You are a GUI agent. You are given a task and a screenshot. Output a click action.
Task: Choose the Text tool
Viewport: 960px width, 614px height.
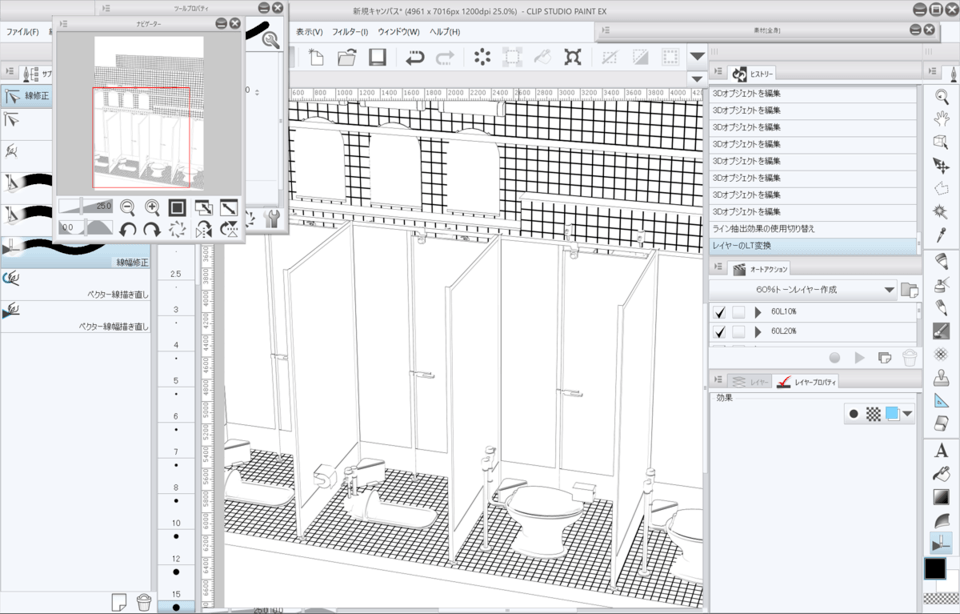(941, 450)
